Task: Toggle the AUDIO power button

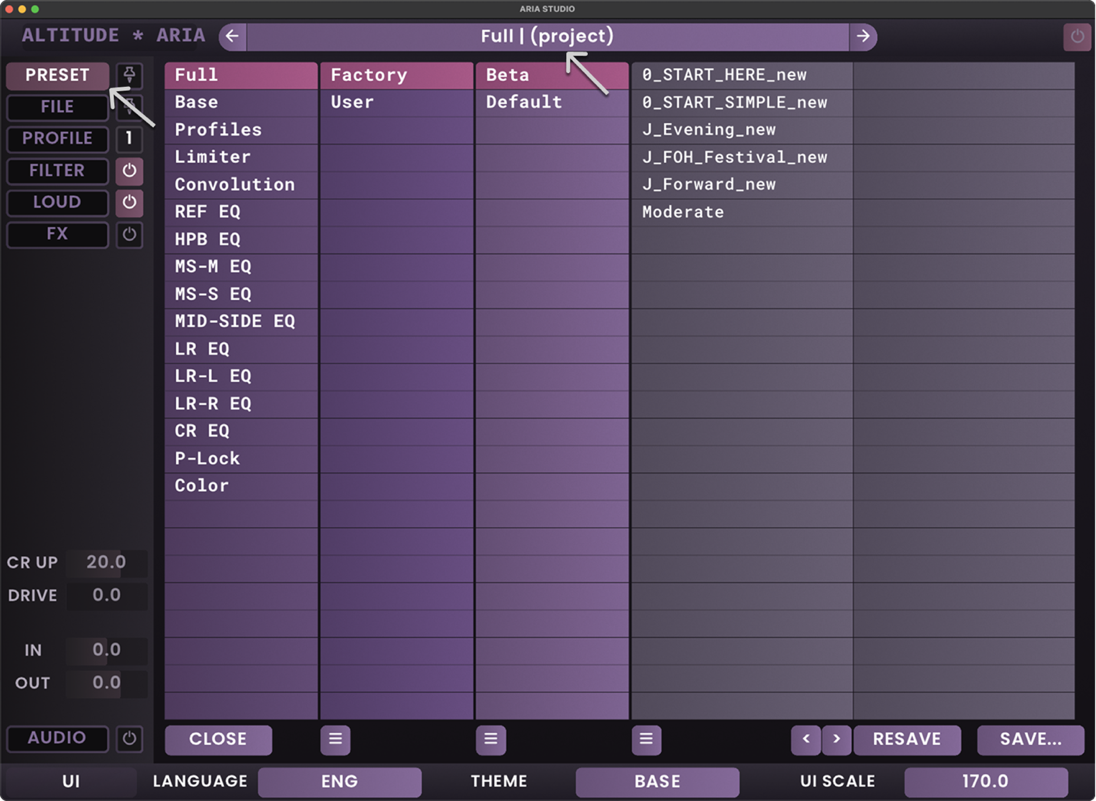Action: [129, 739]
